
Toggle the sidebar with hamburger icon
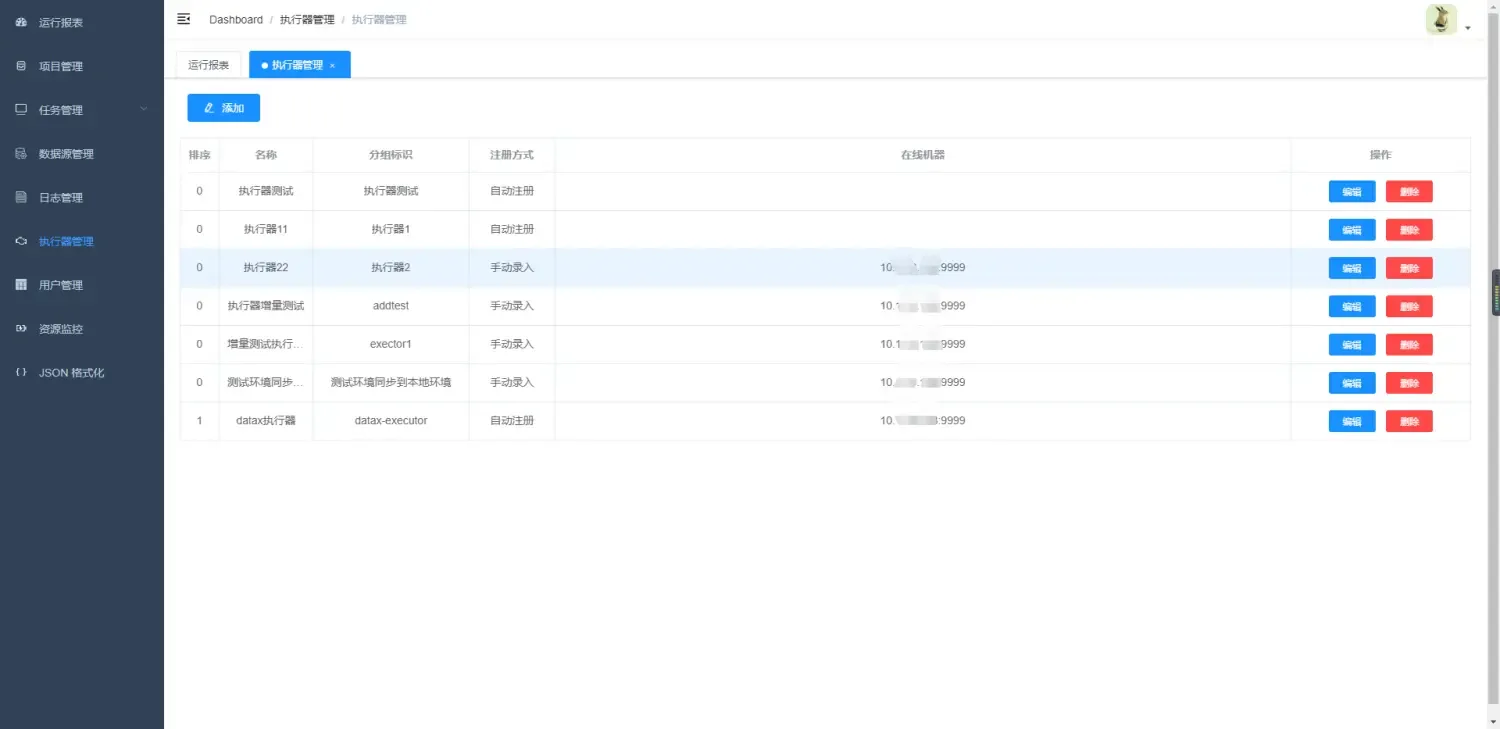tap(182, 18)
